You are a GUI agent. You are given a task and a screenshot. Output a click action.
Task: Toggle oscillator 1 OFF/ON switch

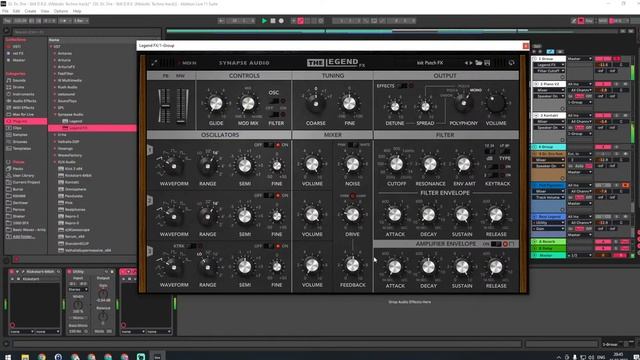coord(269,145)
